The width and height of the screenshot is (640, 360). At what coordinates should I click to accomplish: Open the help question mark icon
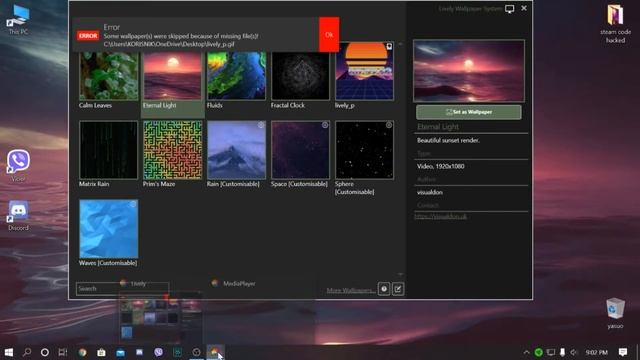[384, 289]
